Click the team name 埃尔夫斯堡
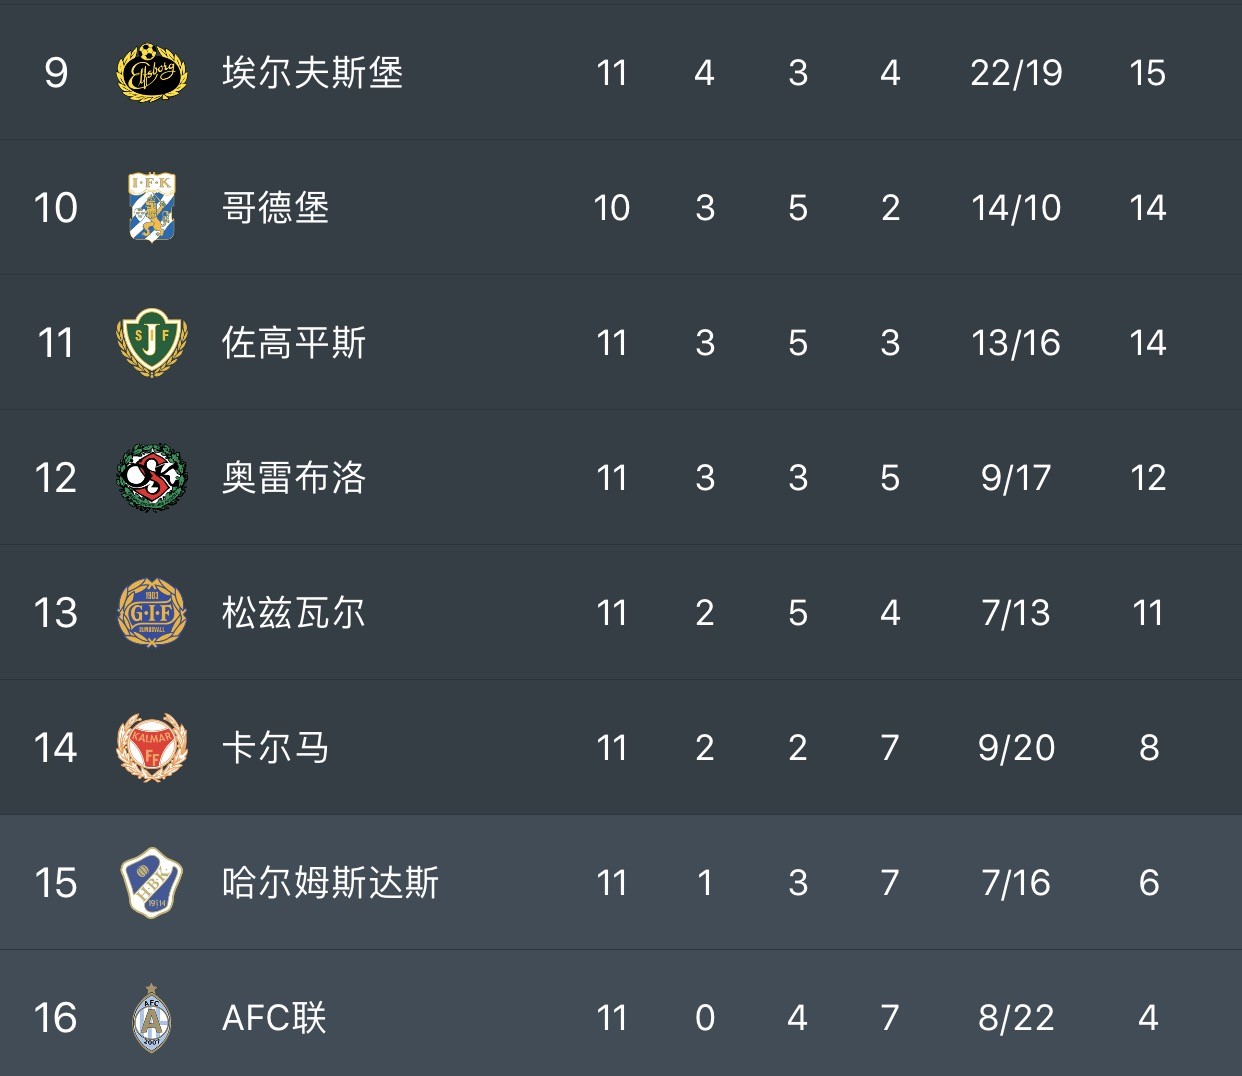The width and height of the screenshot is (1242, 1076). 312,72
